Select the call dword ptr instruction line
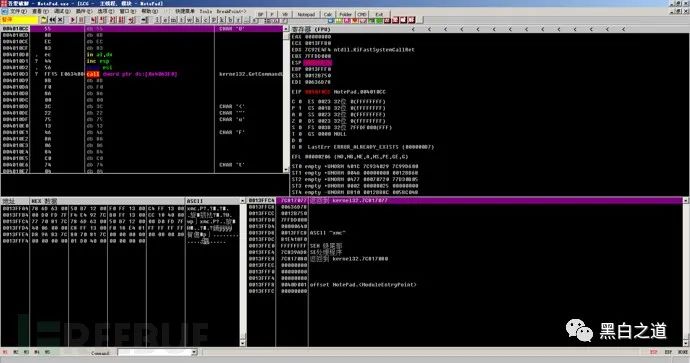 pyautogui.click(x=142, y=74)
